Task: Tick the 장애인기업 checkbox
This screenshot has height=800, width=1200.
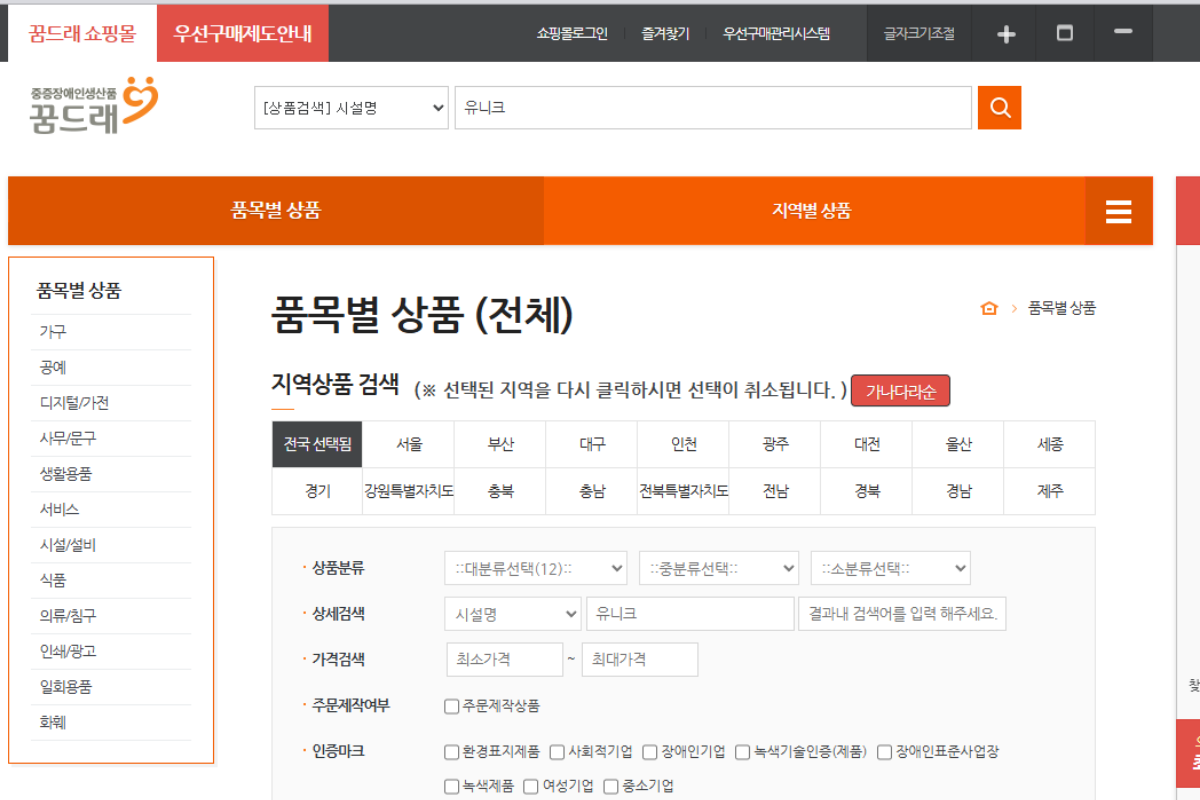Action: pos(650,752)
